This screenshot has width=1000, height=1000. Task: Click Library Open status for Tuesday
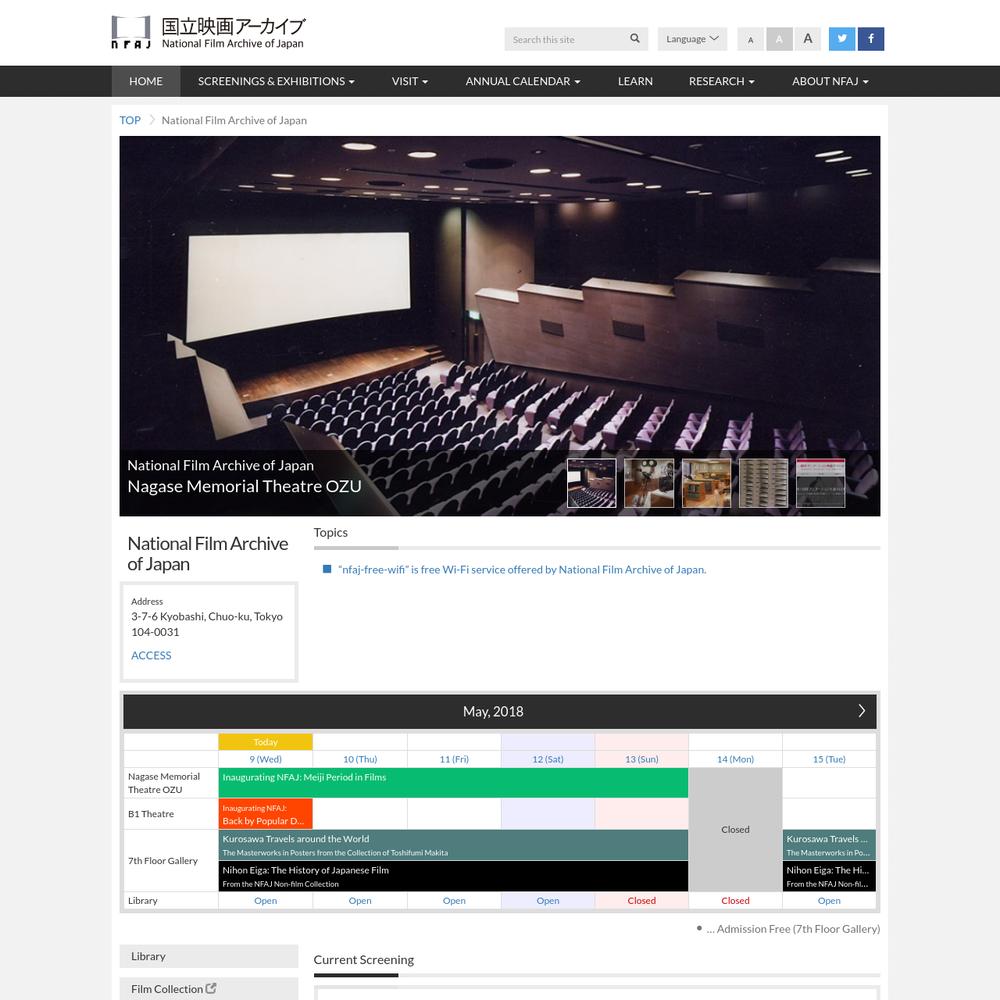[x=829, y=901]
